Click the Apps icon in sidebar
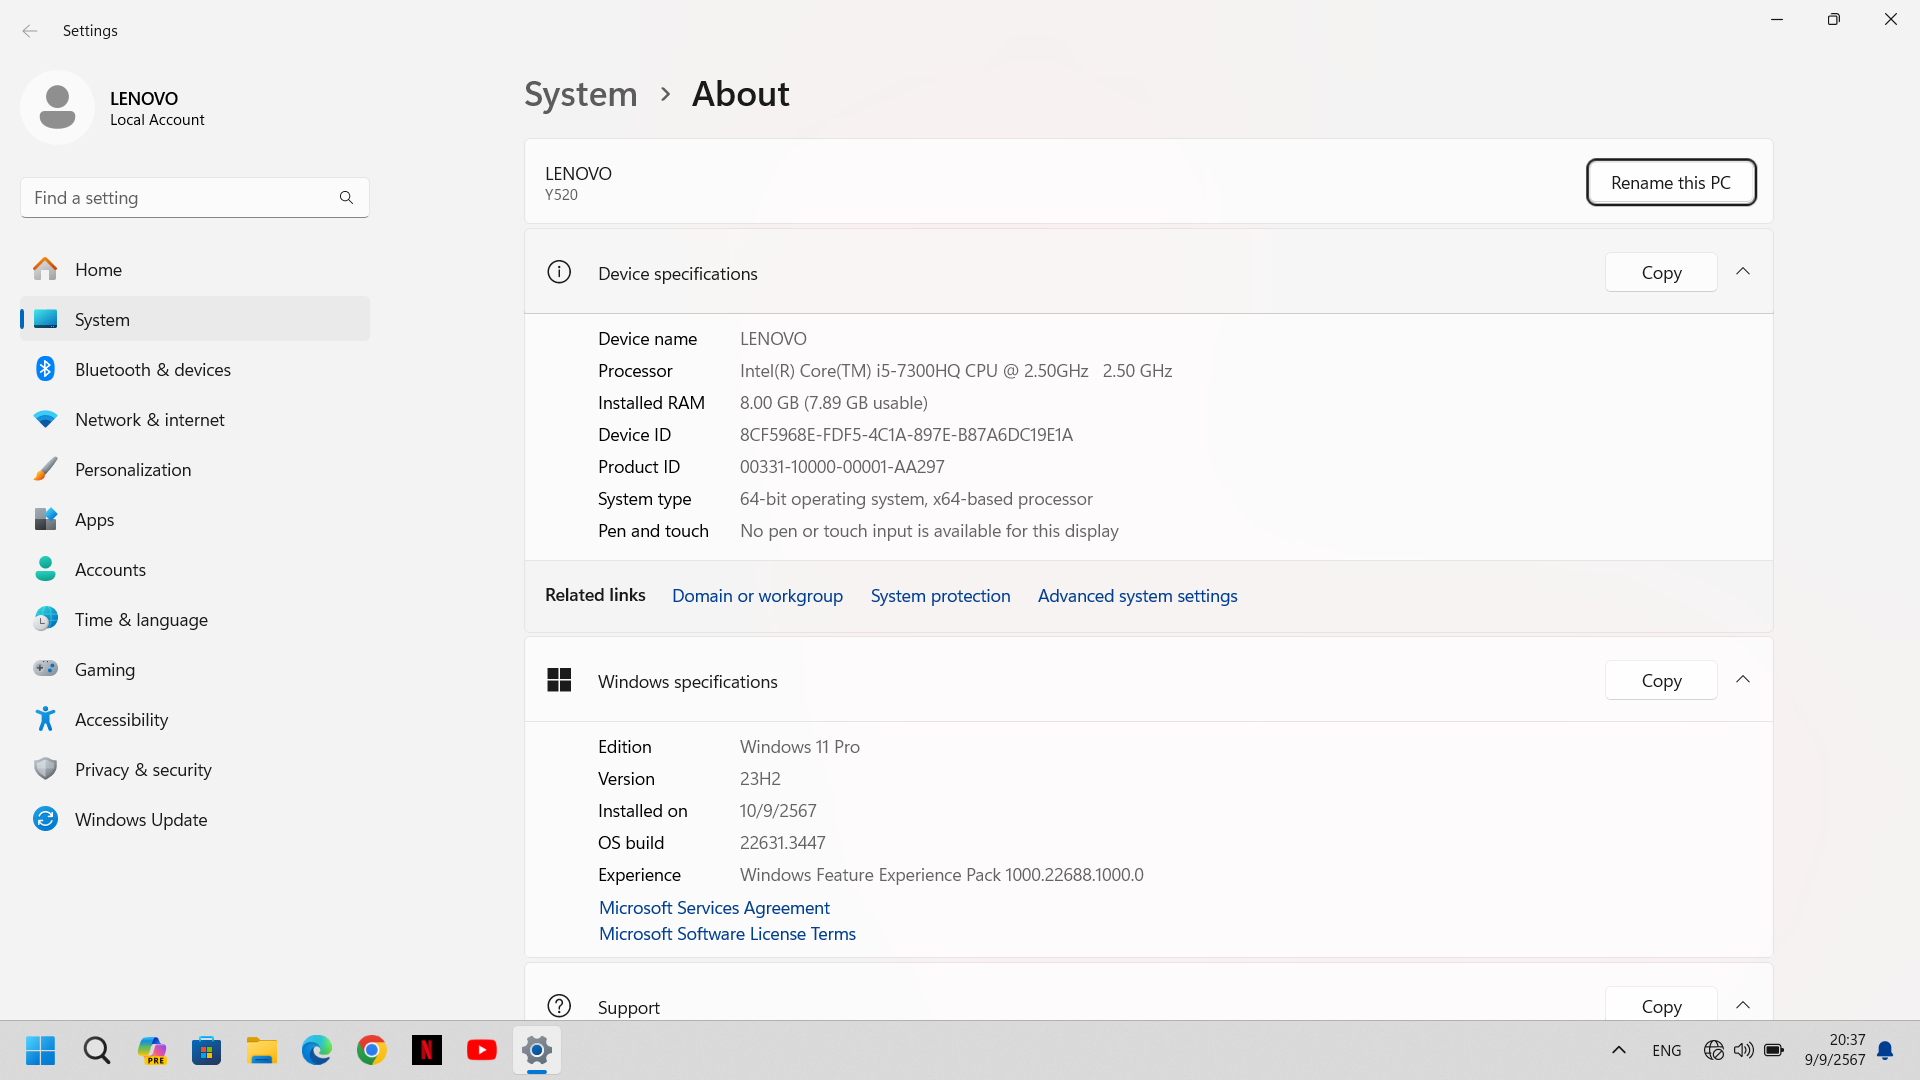 pyautogui.click(x=45, y=519)
